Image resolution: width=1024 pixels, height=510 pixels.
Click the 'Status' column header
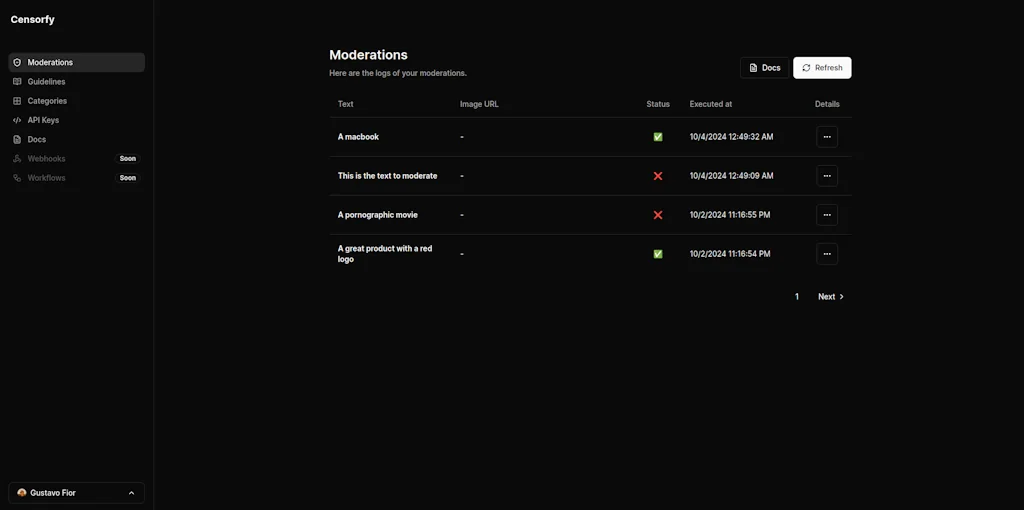658,104
